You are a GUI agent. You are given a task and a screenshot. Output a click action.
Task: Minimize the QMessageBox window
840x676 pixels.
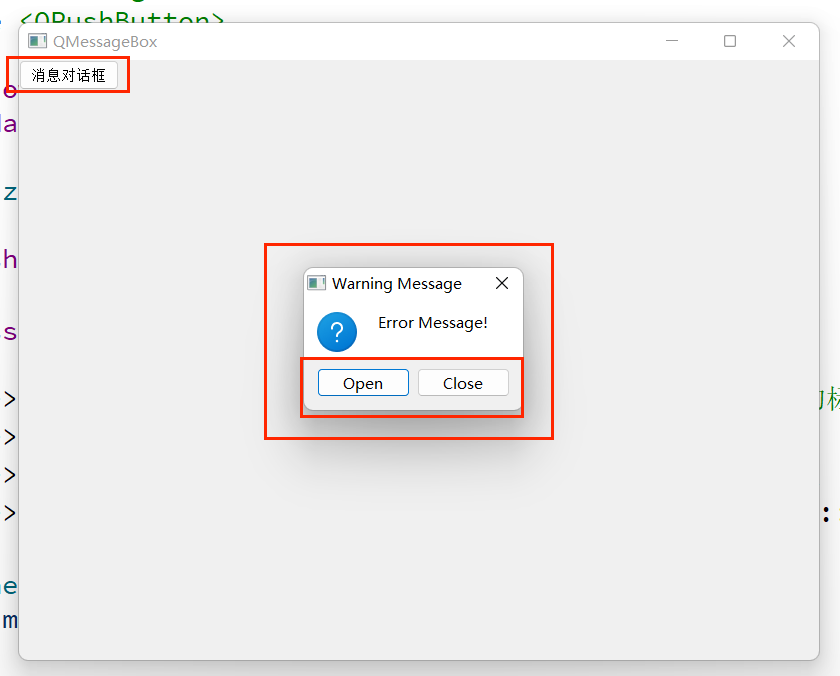click(x=672, y=41)
